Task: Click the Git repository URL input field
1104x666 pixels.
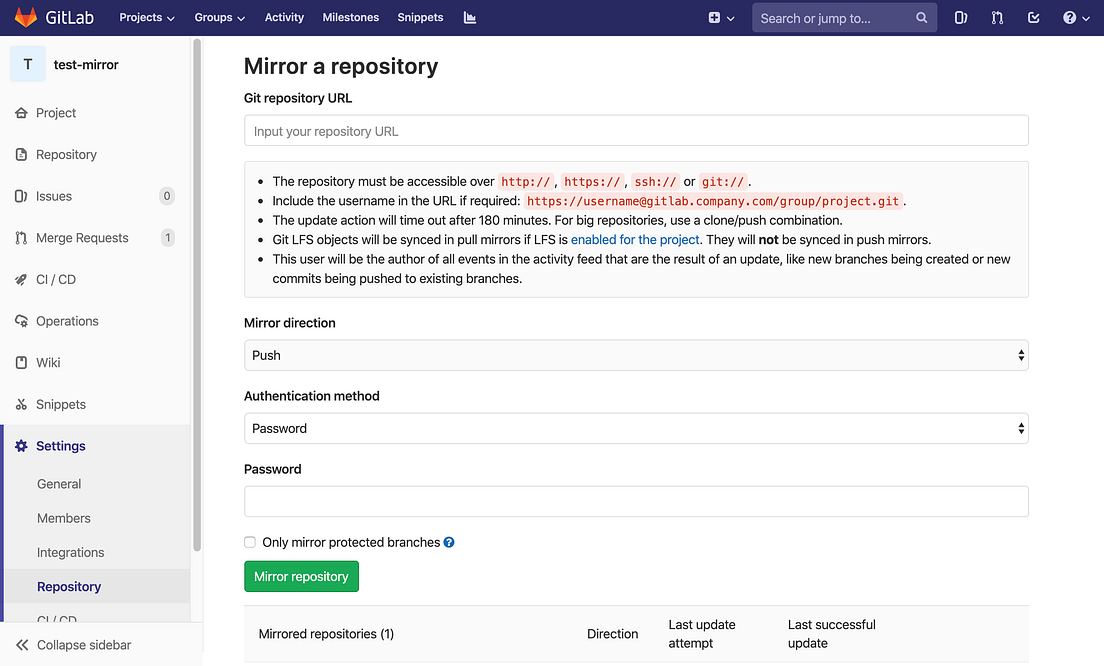Action: point(636,131)
